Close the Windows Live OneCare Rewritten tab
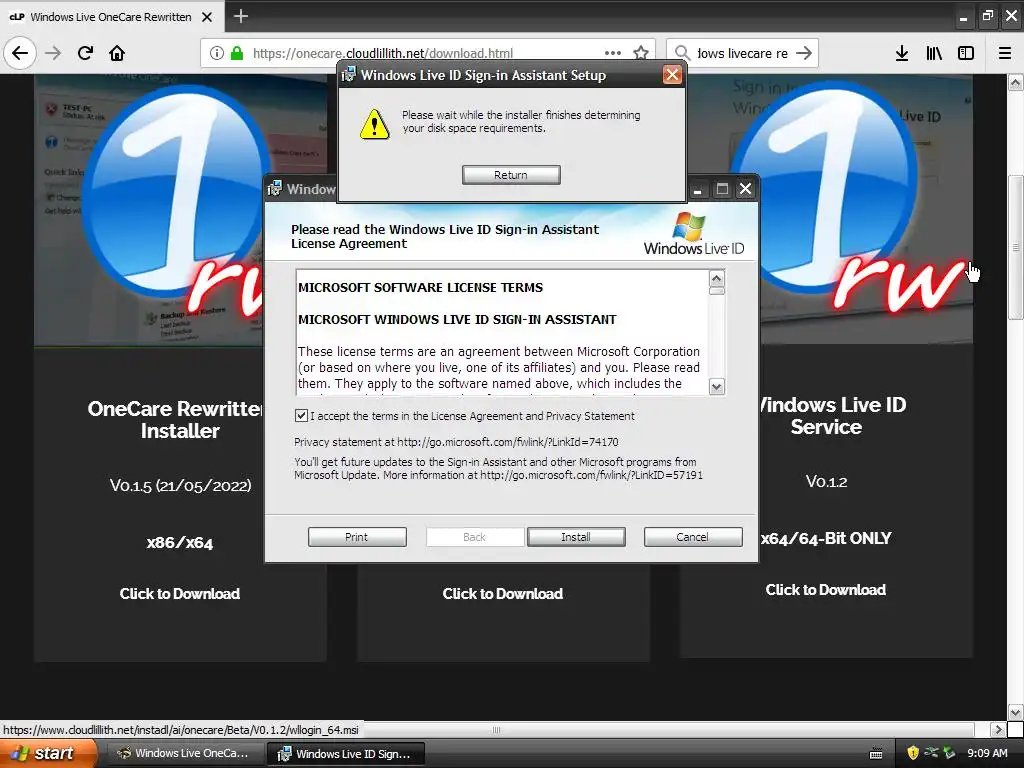The width and height of the screenshot is (1024, 768). point(207,17)
